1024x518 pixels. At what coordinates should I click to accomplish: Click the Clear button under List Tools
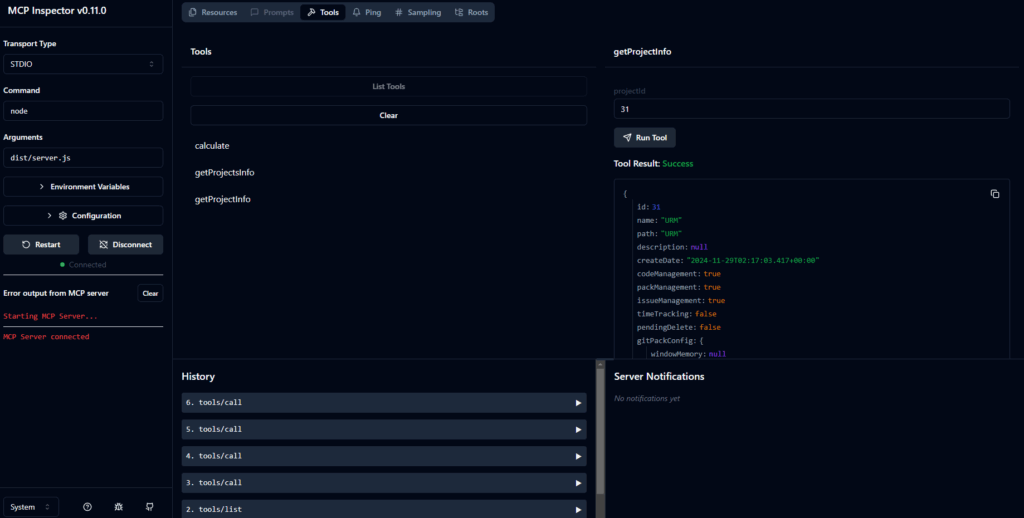coord(389,115)
